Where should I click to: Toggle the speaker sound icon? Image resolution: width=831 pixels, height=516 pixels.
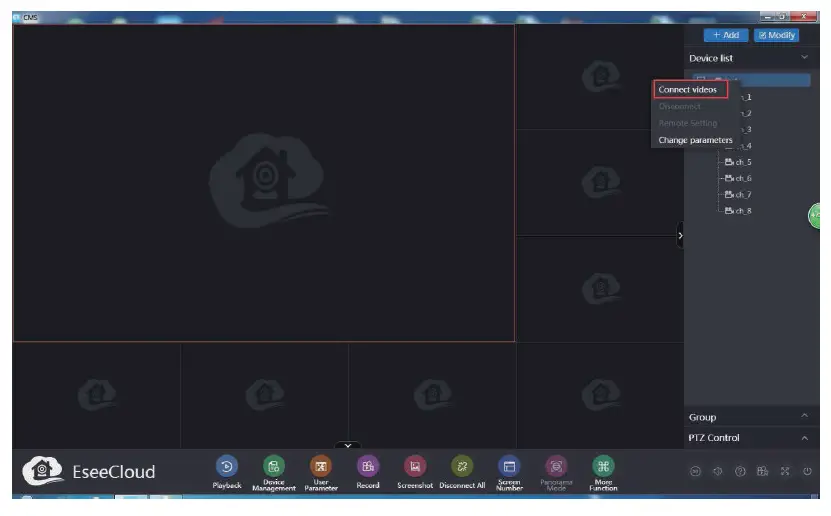tap(718, 471)
